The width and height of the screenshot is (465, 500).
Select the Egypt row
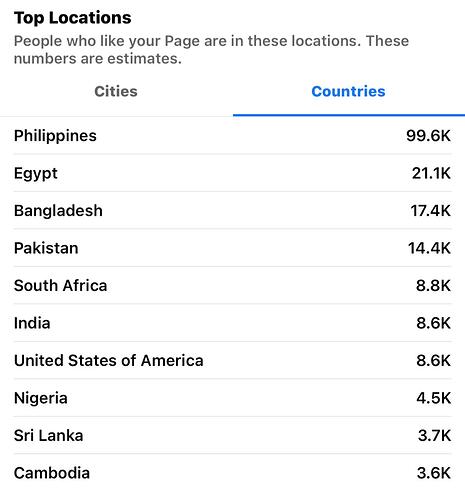pyautogui.click(x=232, y=173)
